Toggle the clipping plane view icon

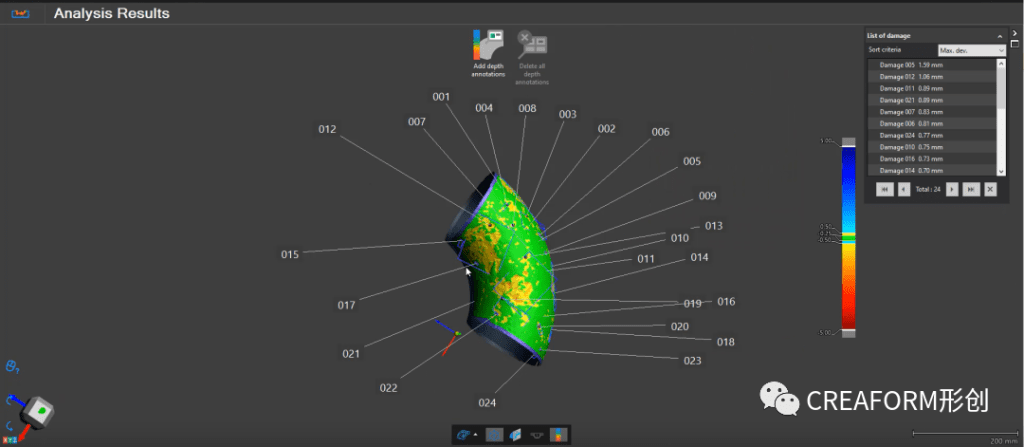pos(515,434)
